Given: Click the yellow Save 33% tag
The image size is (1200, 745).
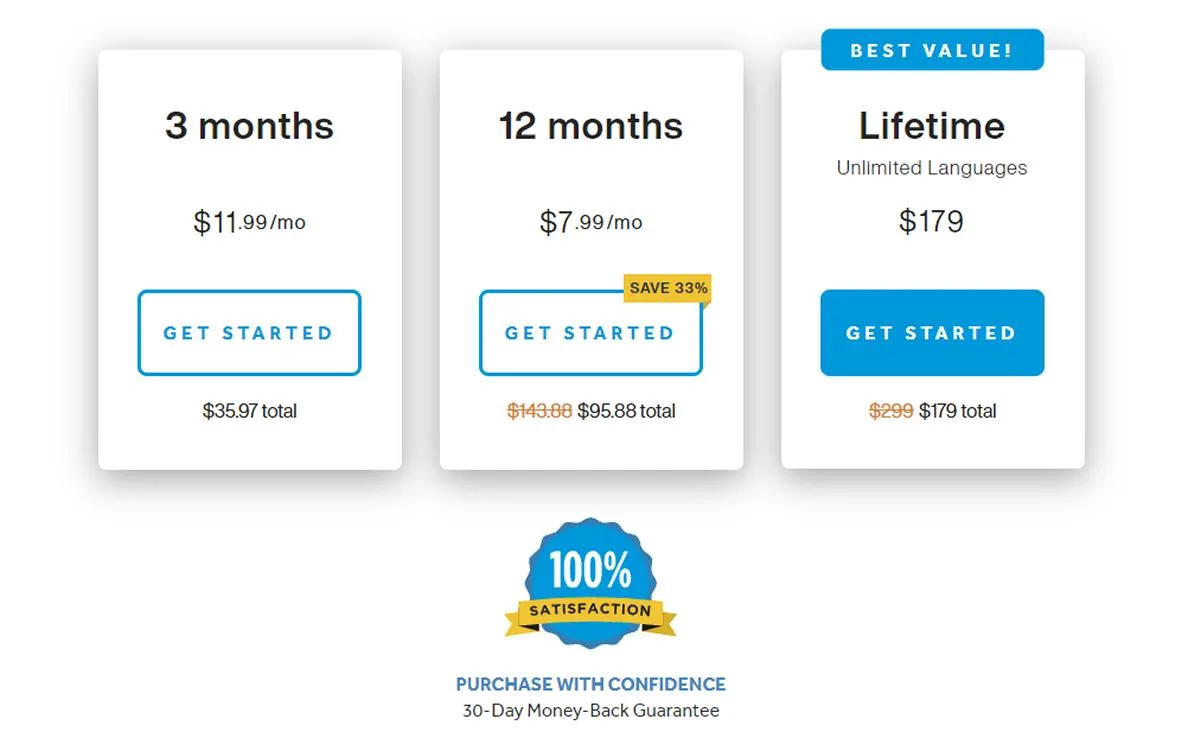Looking at the screenshot, I should tap(668, 288).
